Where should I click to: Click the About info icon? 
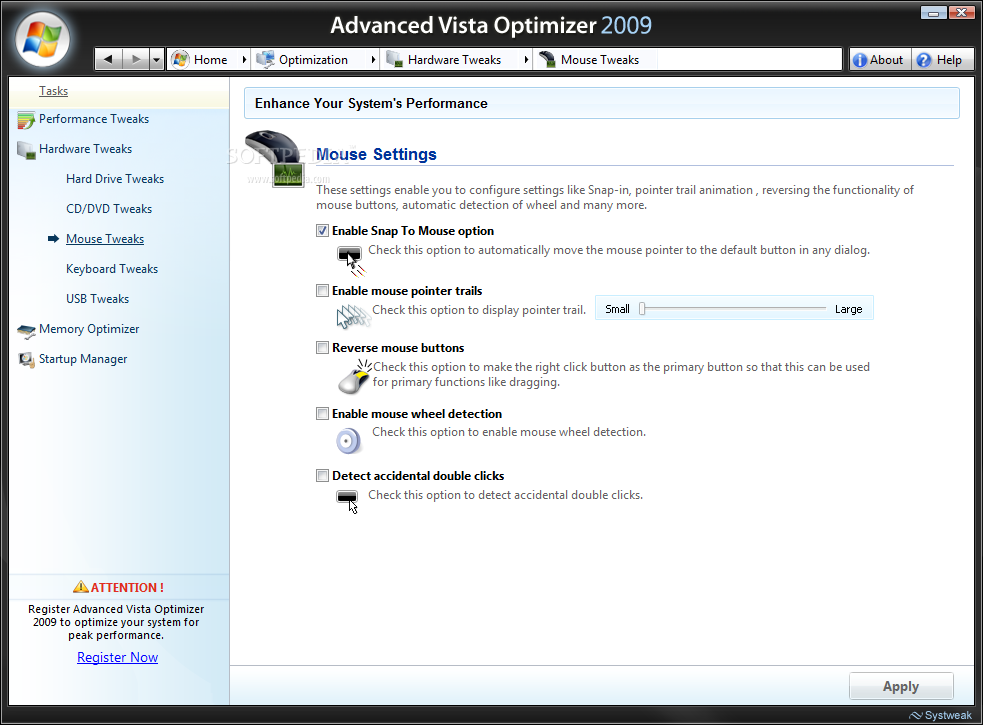point(860,60)
